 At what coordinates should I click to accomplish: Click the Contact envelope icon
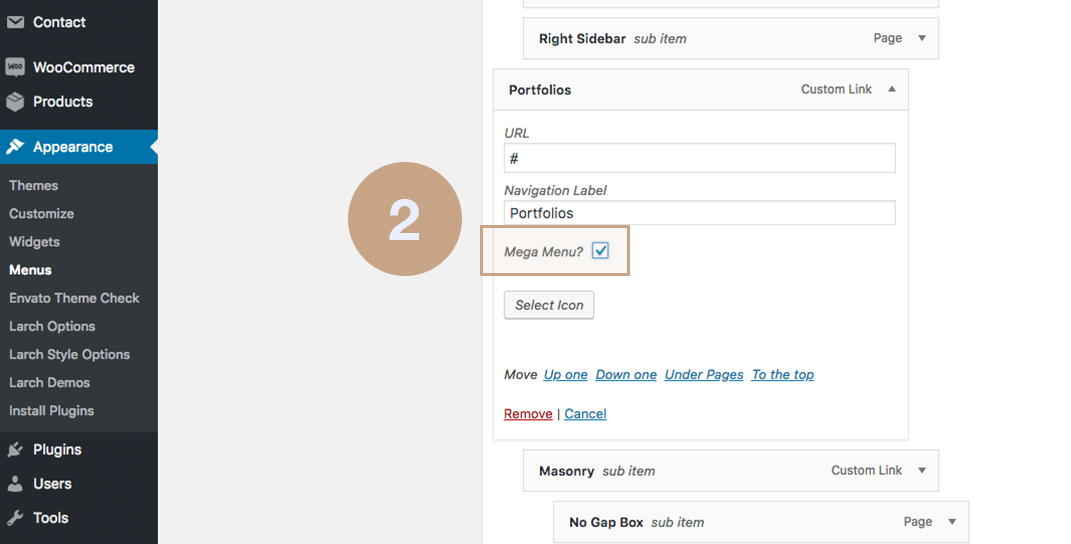click(15, 22)
